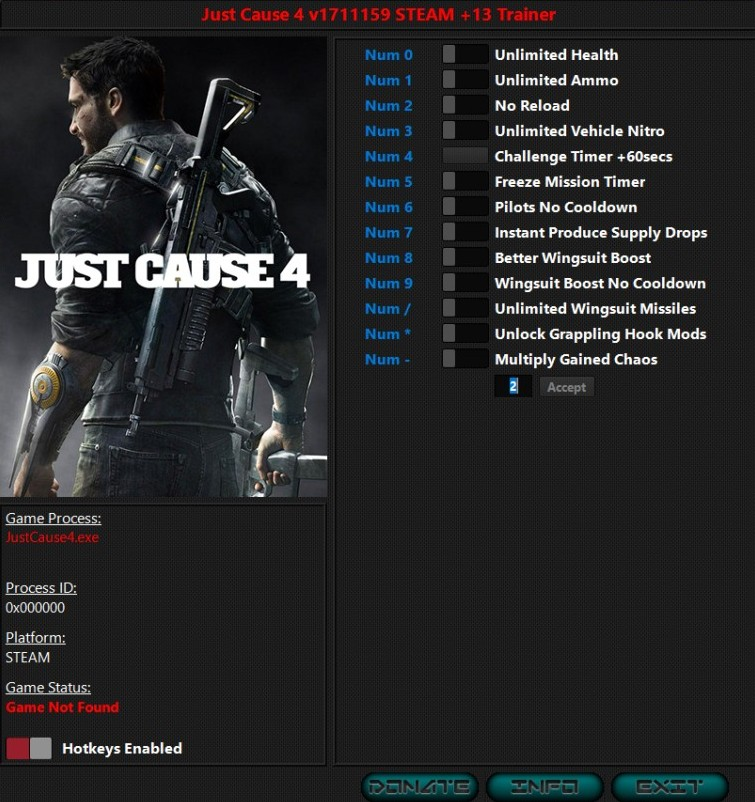Enable Multiply Gained Chaos toggle
The width and height of the screenshot is (755, 802).
[465, 359]
